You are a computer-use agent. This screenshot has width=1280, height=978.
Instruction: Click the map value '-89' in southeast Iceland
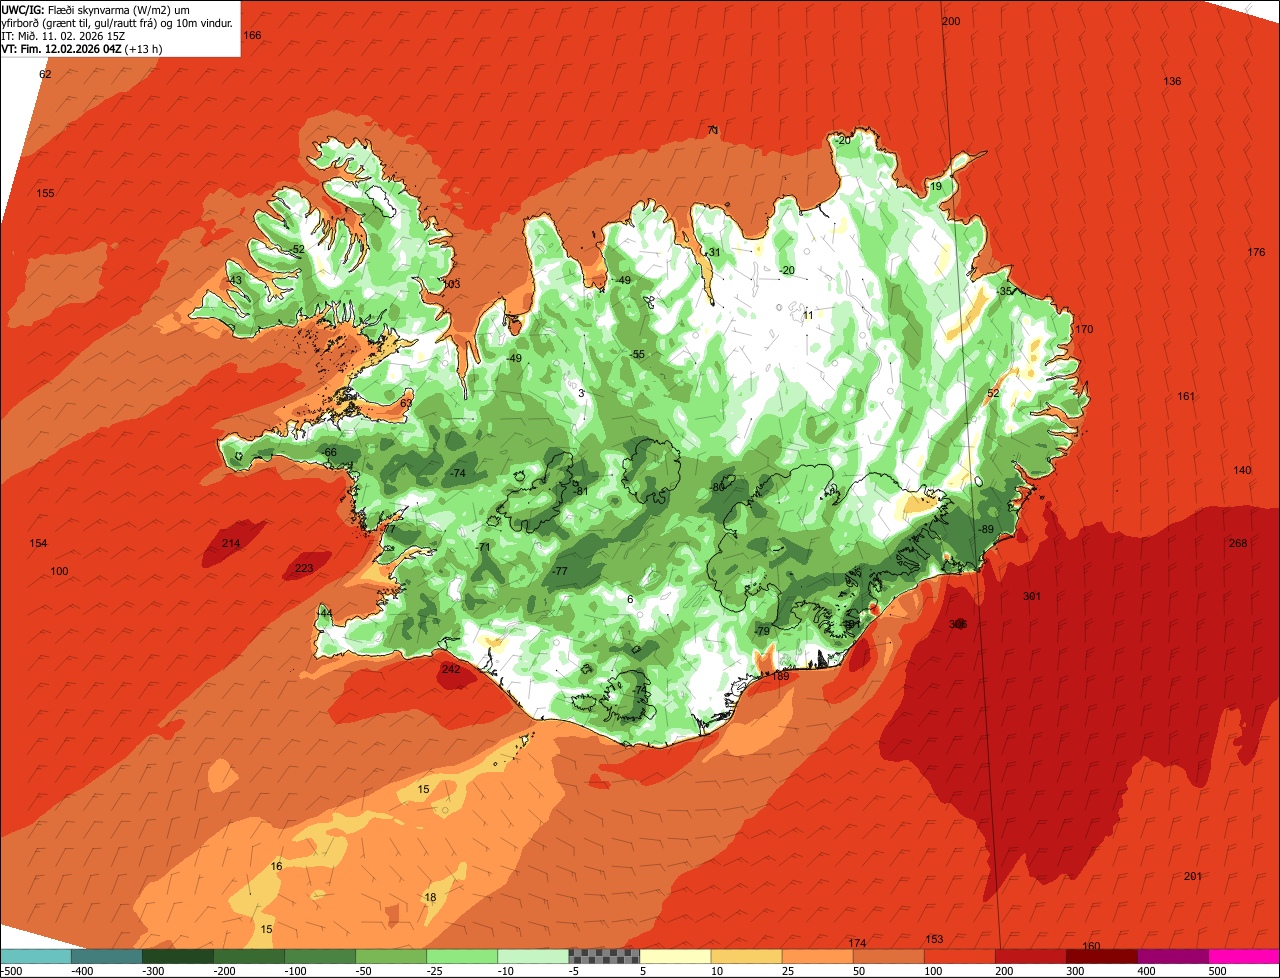point(986,529)
